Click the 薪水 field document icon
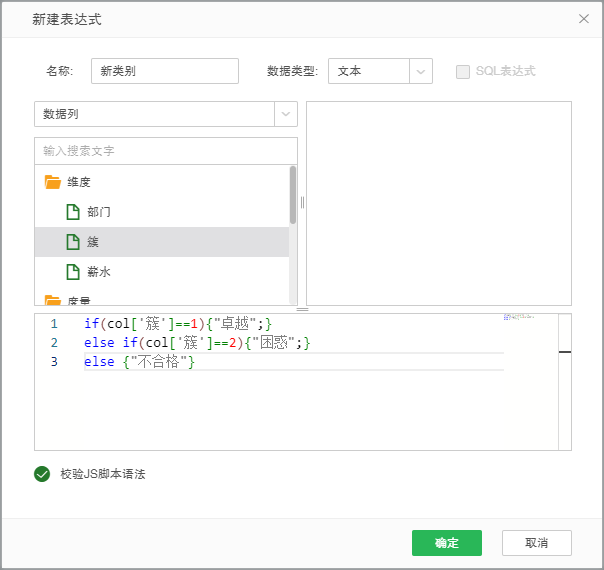The height and width of the screenshot is (570, 604). point(72,272)
